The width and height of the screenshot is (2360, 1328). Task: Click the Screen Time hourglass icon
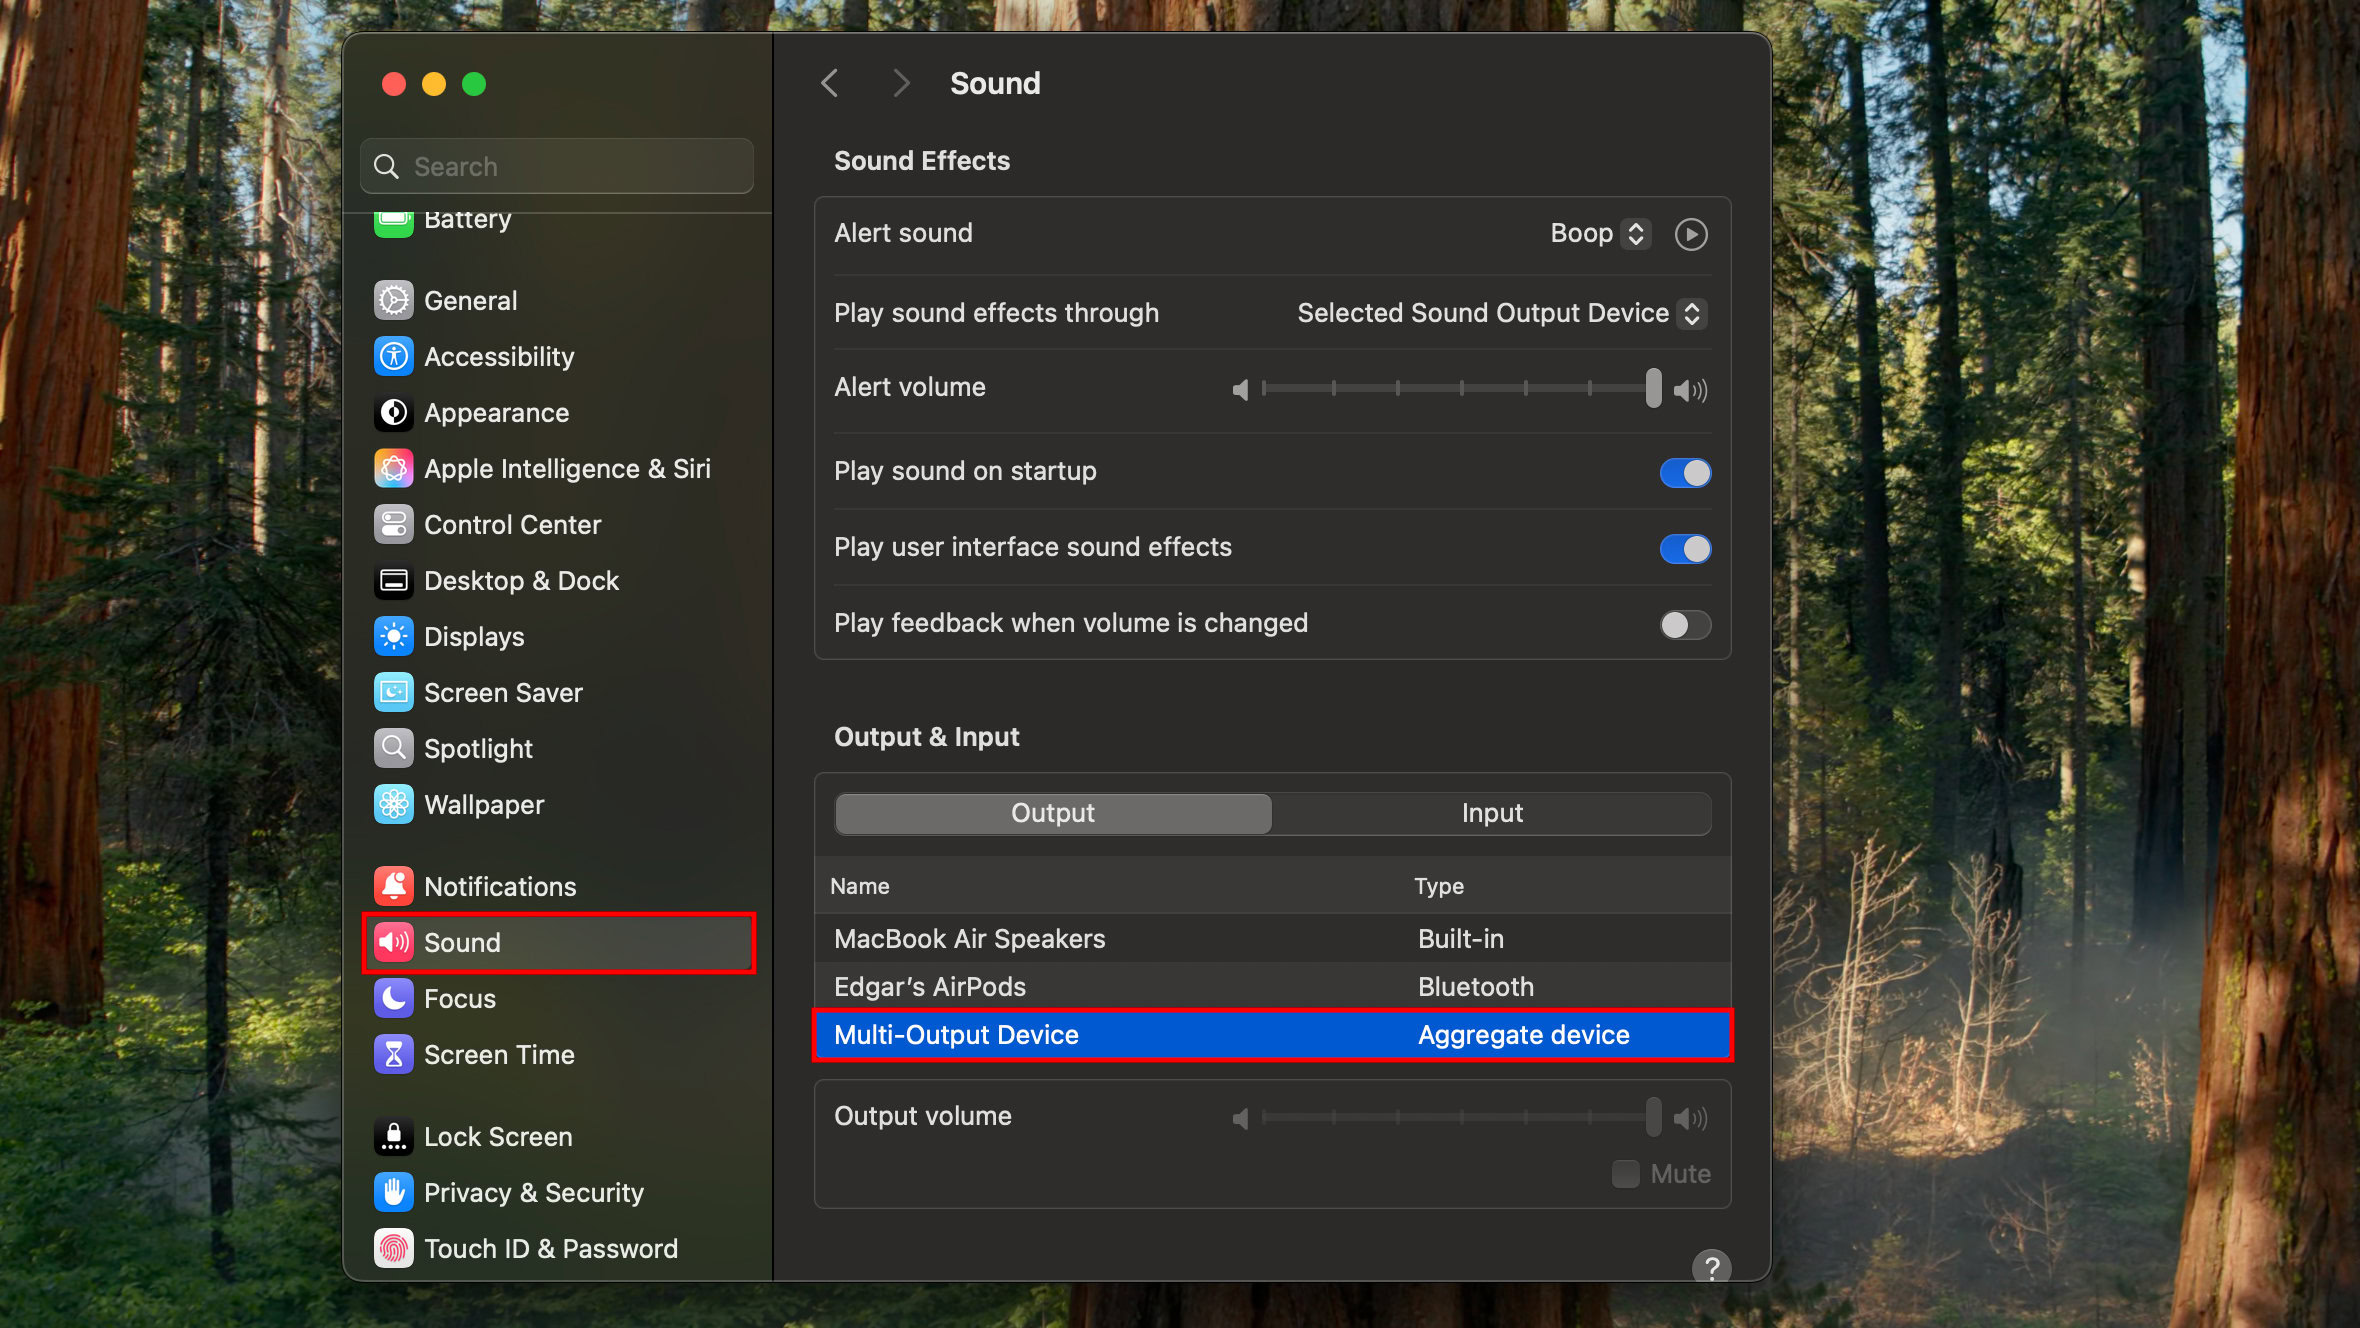(x=393, y=1054)
